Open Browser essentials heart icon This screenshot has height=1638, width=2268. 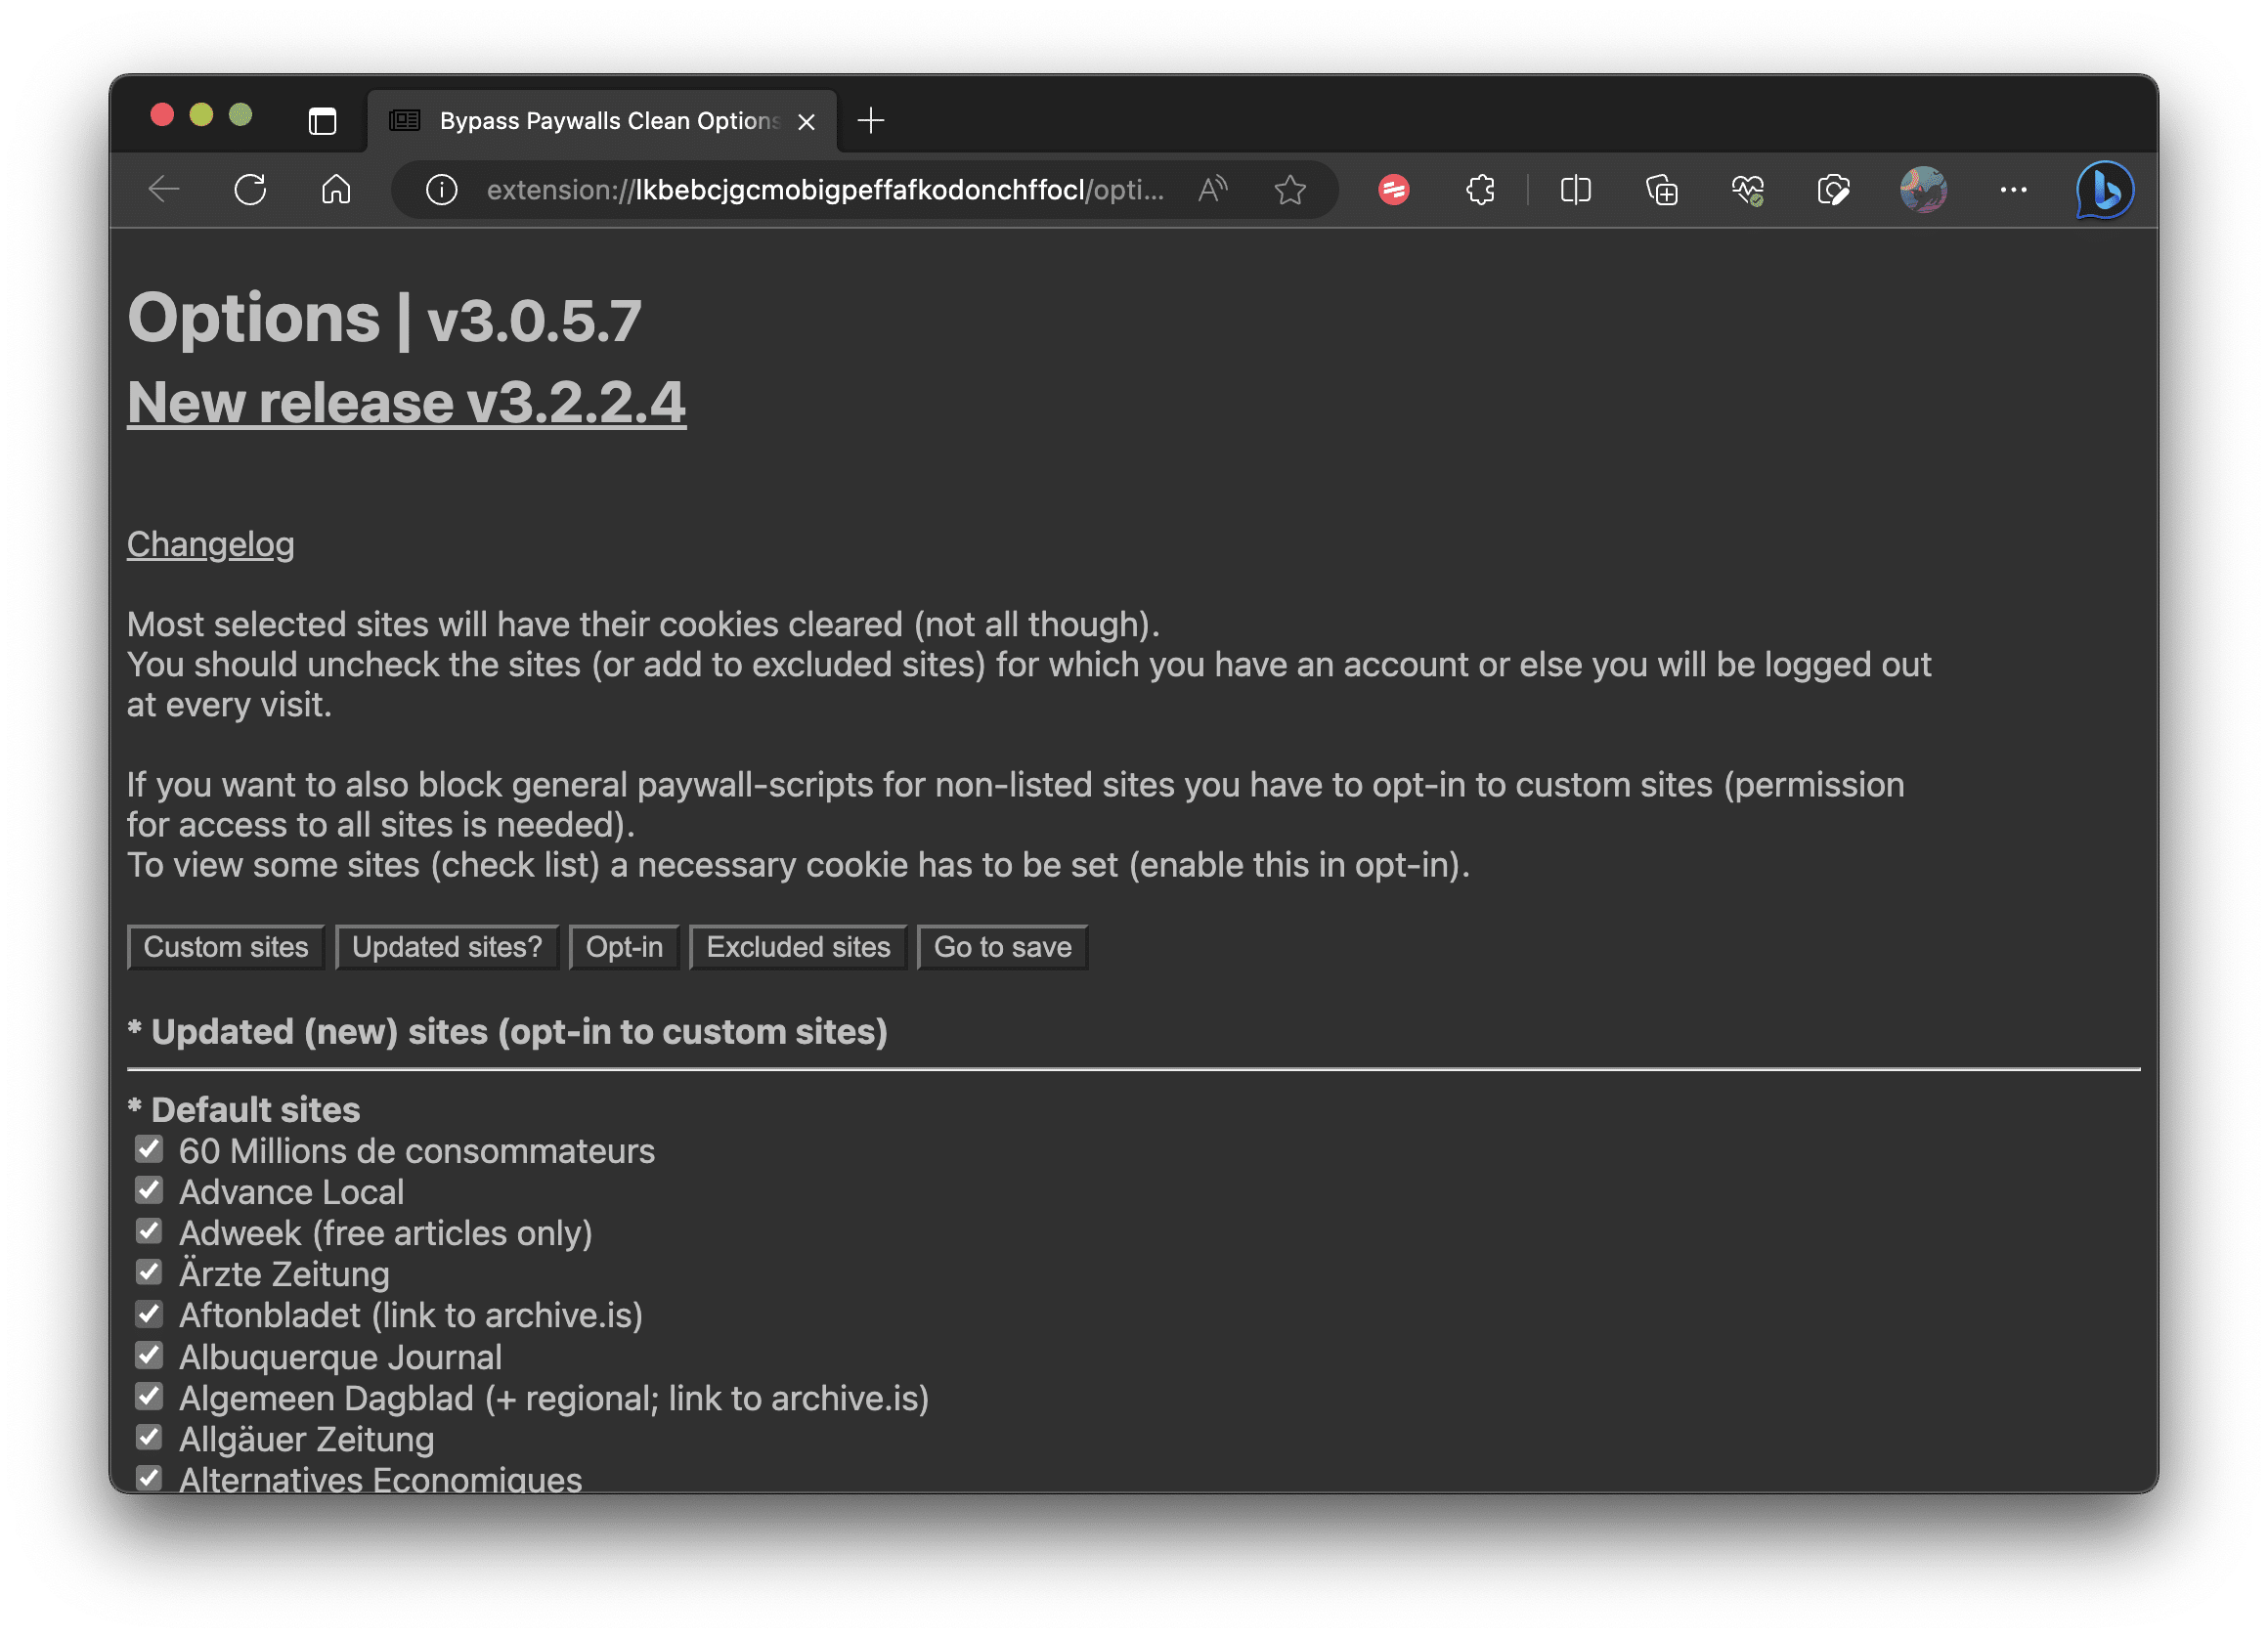(x=1747, y=189)
